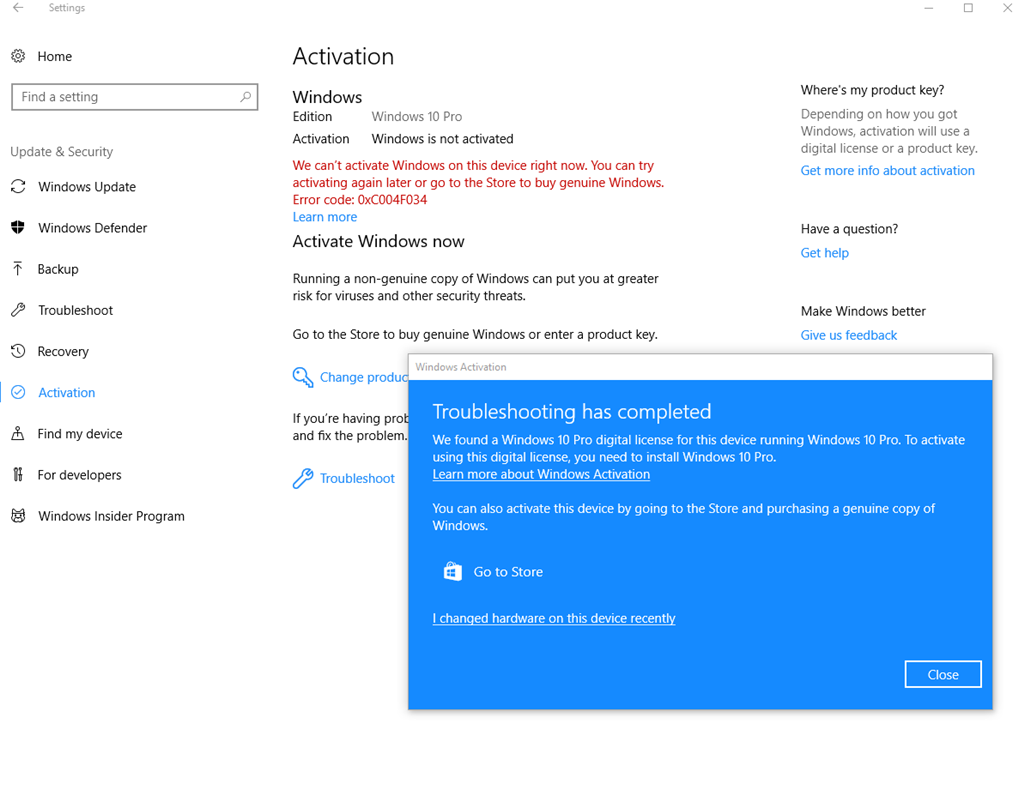Open Get more info about activation

pos(888,170)
